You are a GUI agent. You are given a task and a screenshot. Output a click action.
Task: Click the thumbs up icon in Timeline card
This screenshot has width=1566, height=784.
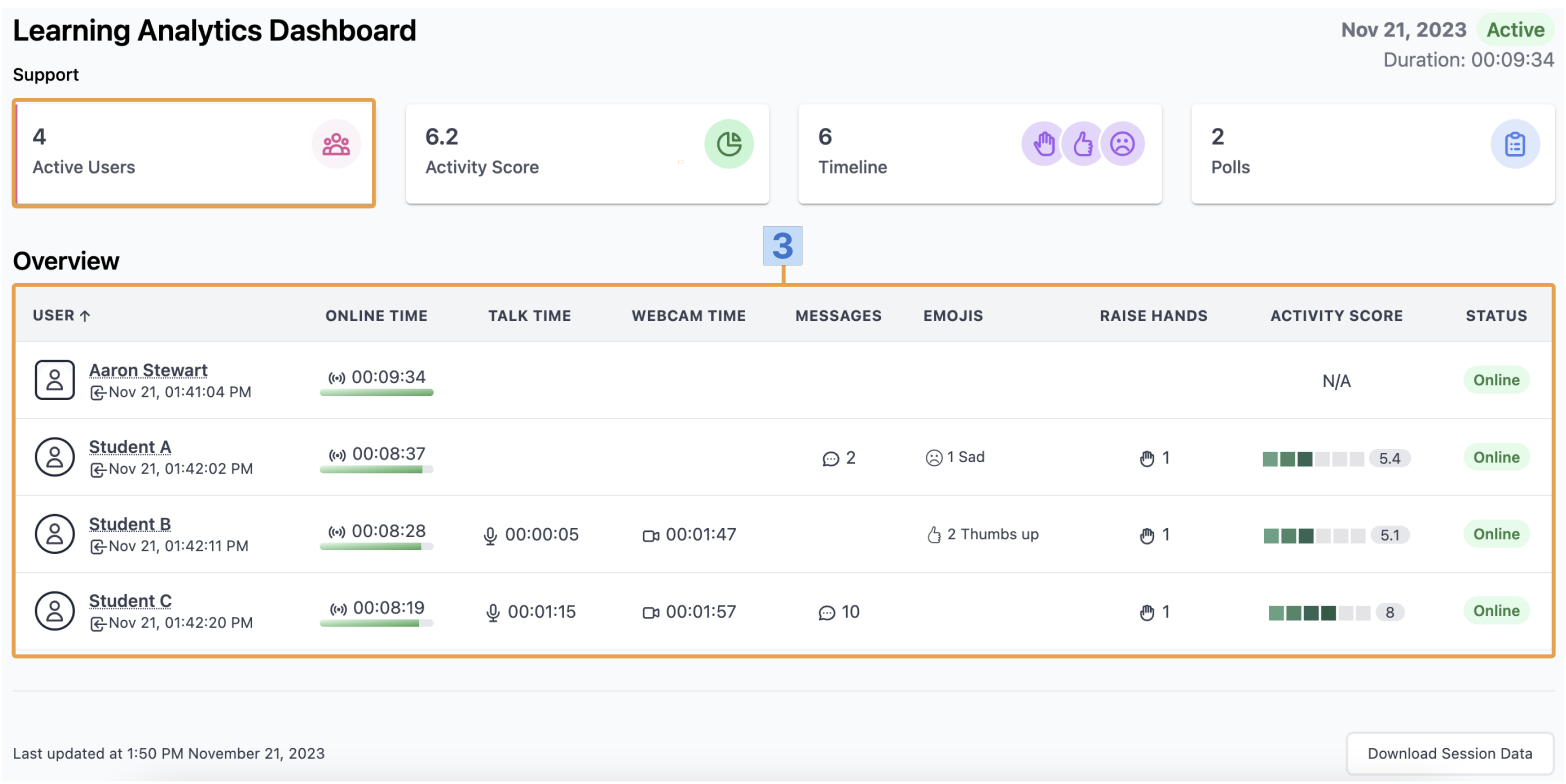click(x=1083, y=145)
